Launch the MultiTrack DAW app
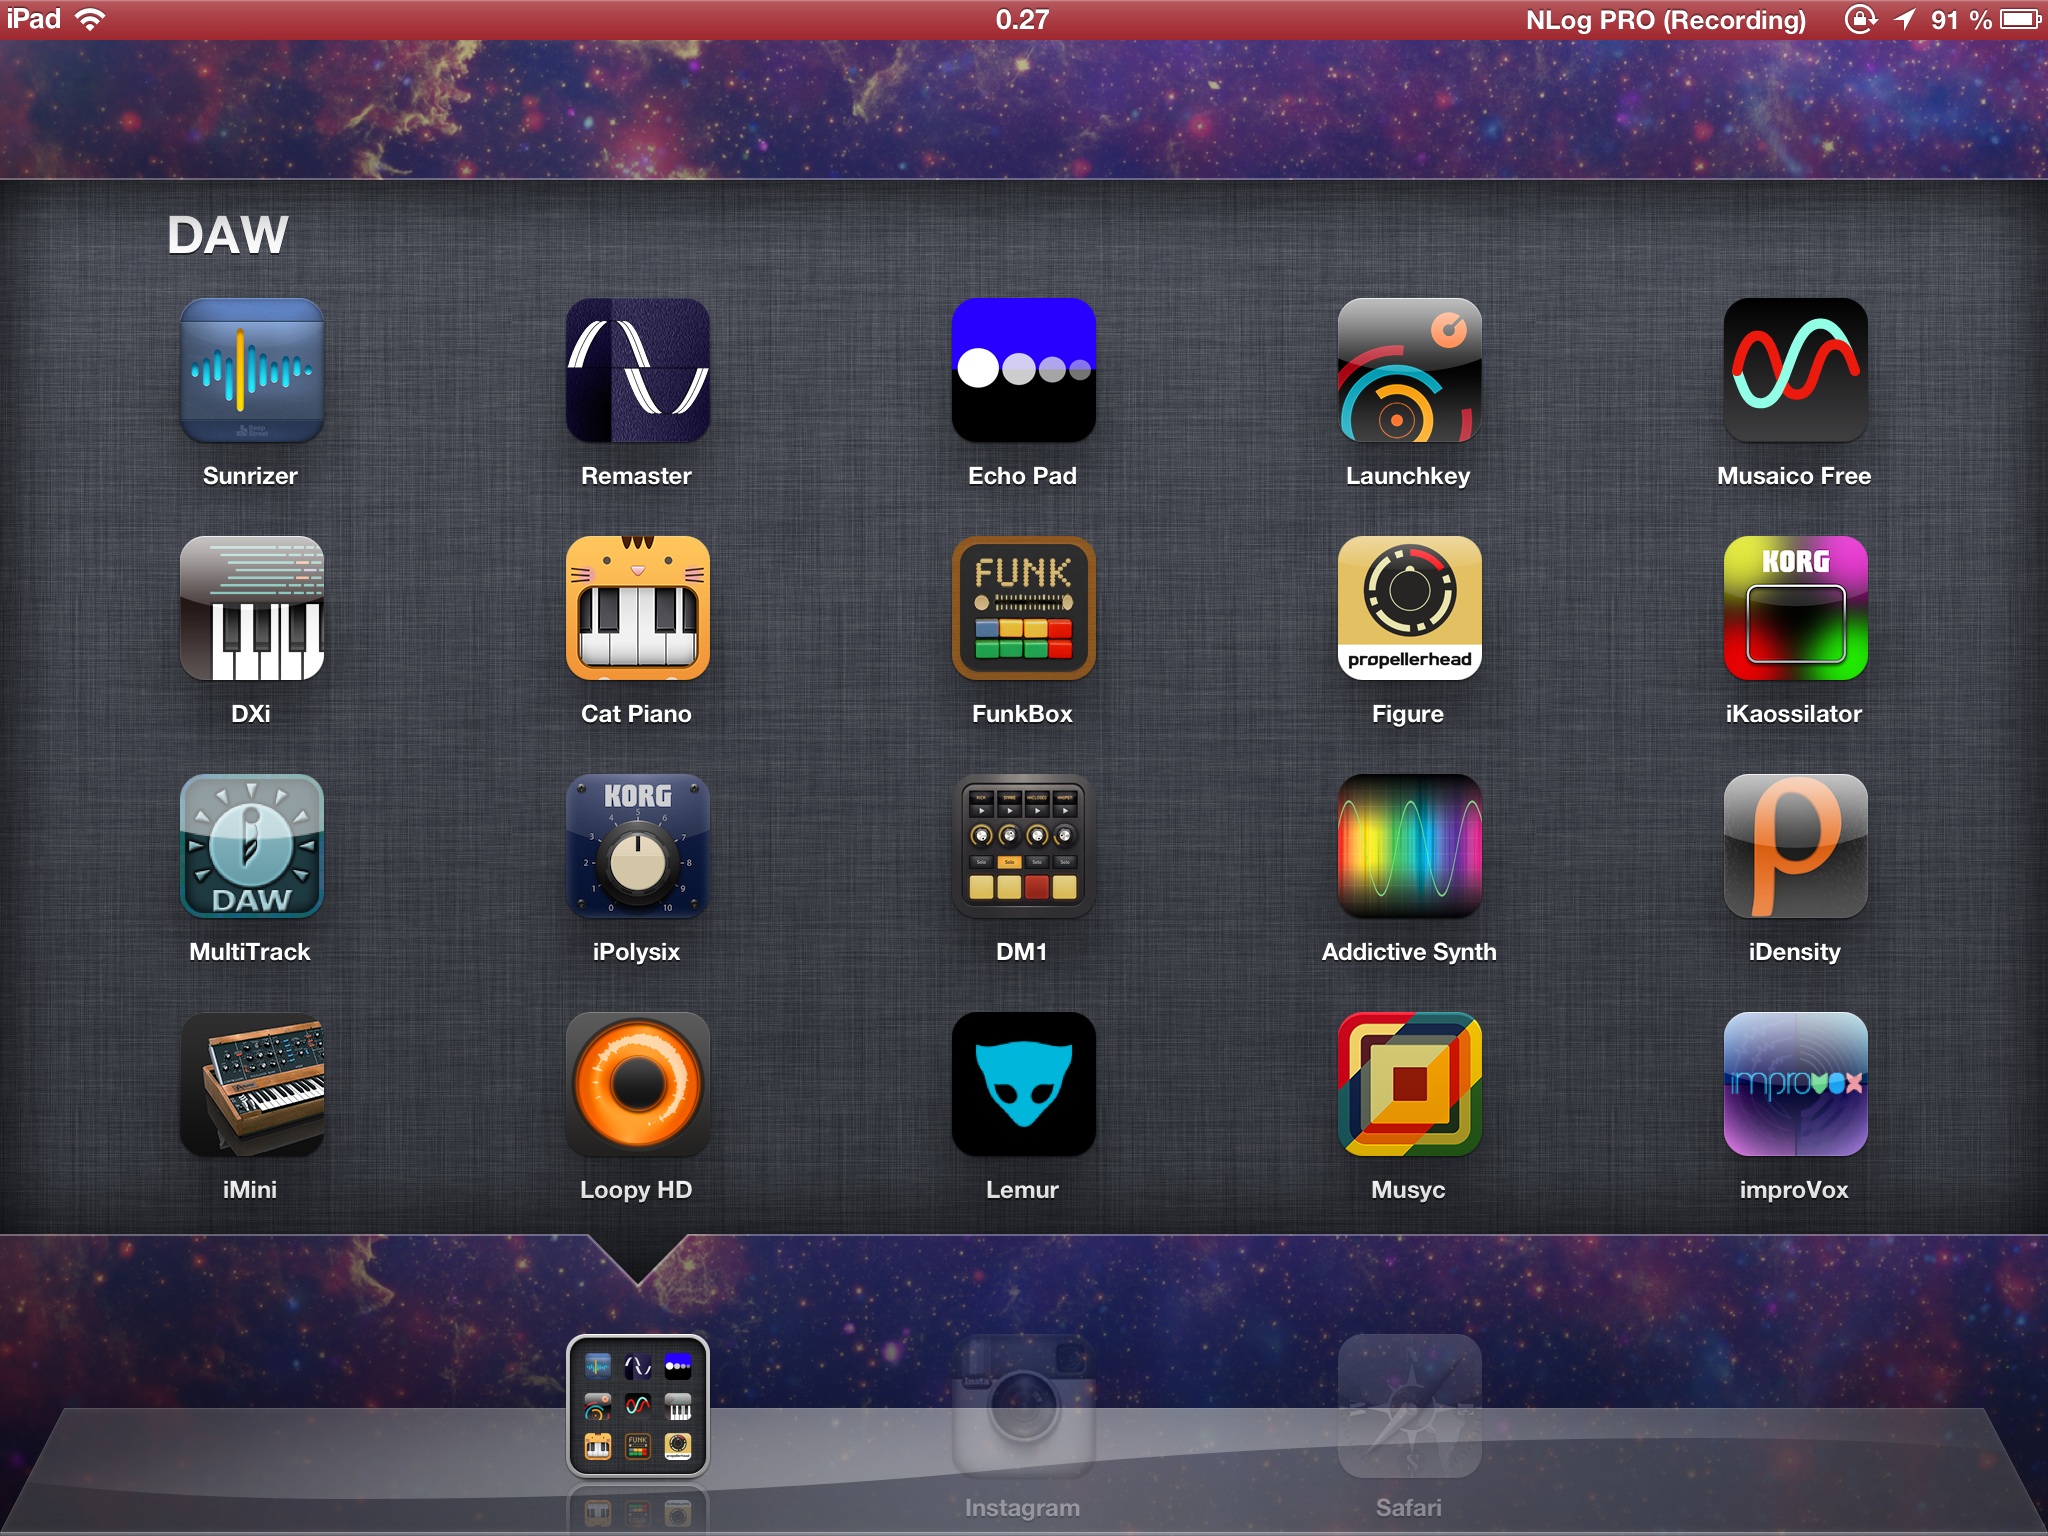Screen dimensions: 2048x1536 251,846
